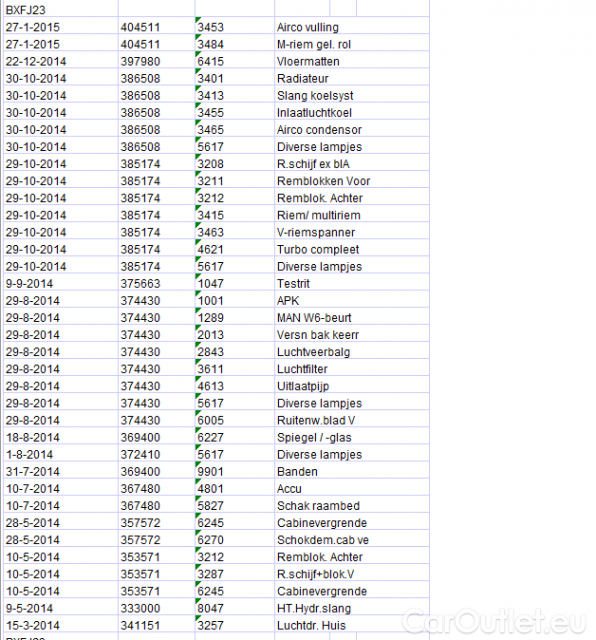This screenshot has height=640, width=596.
Task: Click the APK cell
Action: pyautogui.click(x=352, y=299)
